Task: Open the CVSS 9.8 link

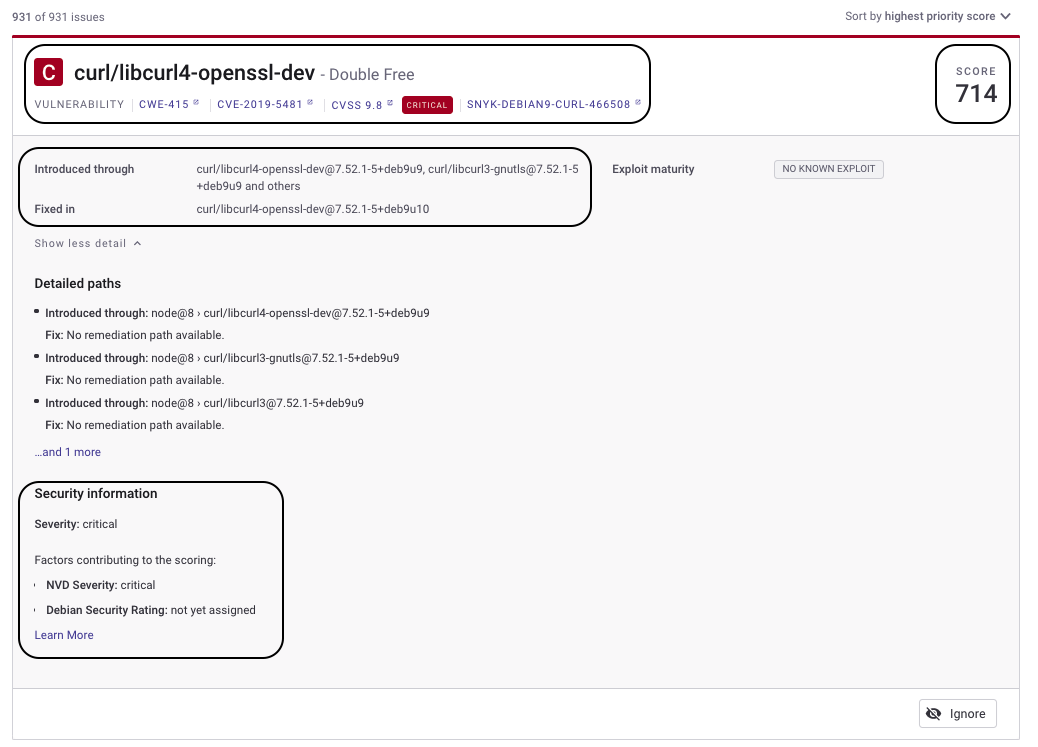Action: pyautogui.click(x=357, y=105)
